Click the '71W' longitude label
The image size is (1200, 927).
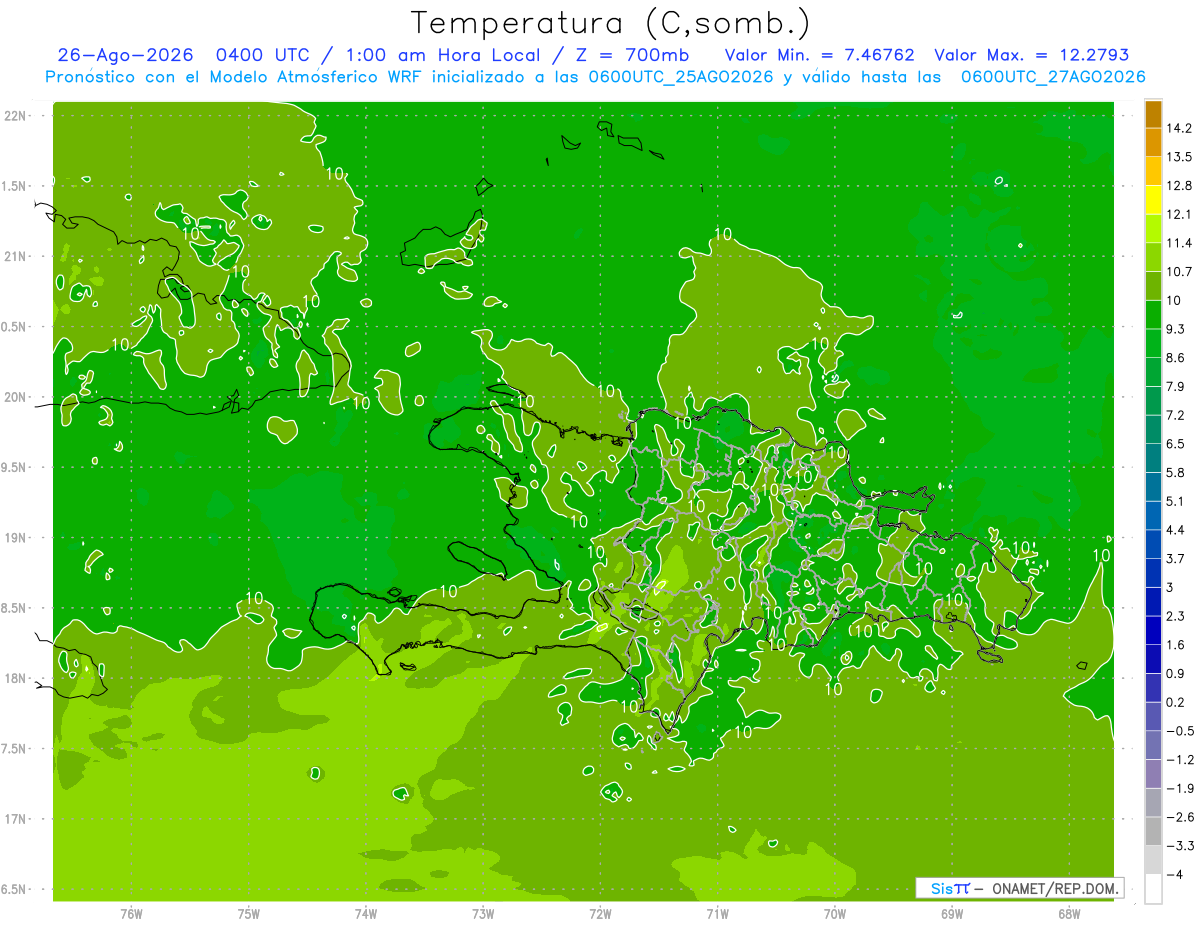(x=717, y=914)
